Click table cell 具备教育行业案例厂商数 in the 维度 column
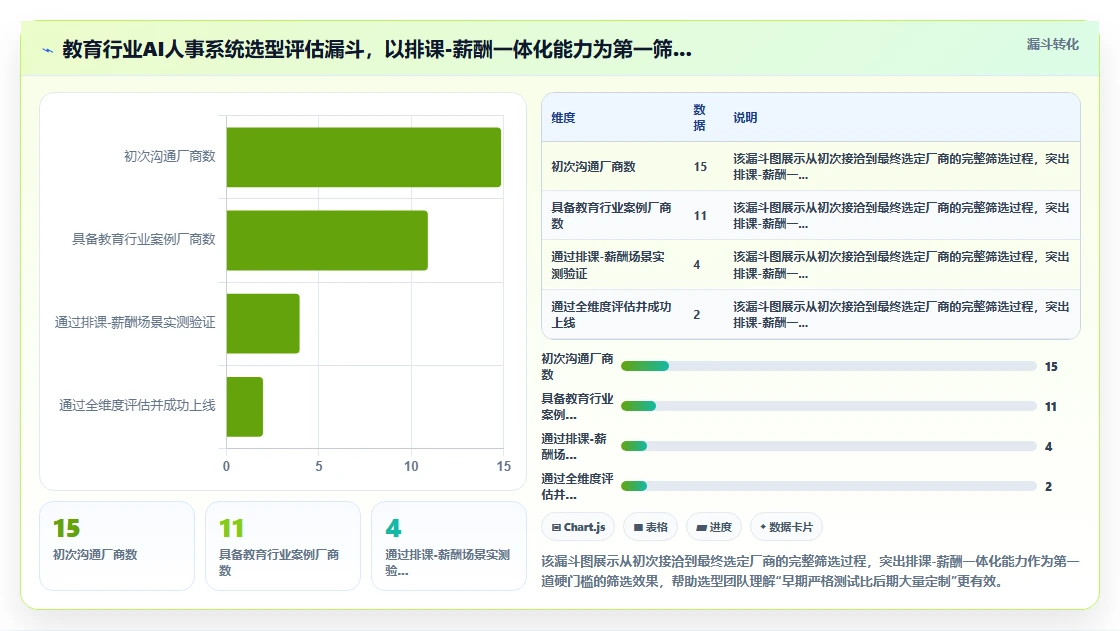 [611, 215]
